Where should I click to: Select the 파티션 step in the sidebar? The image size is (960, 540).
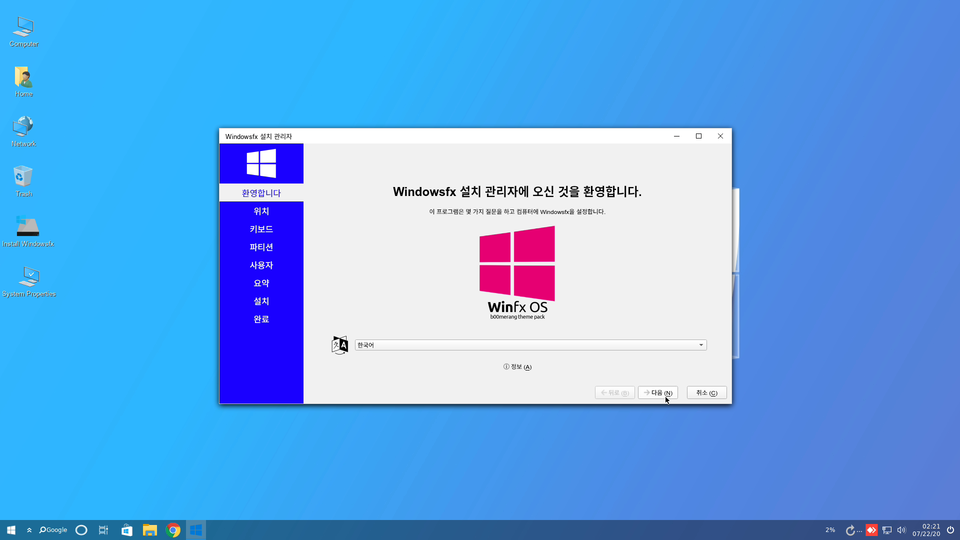(x=261, y=247)
